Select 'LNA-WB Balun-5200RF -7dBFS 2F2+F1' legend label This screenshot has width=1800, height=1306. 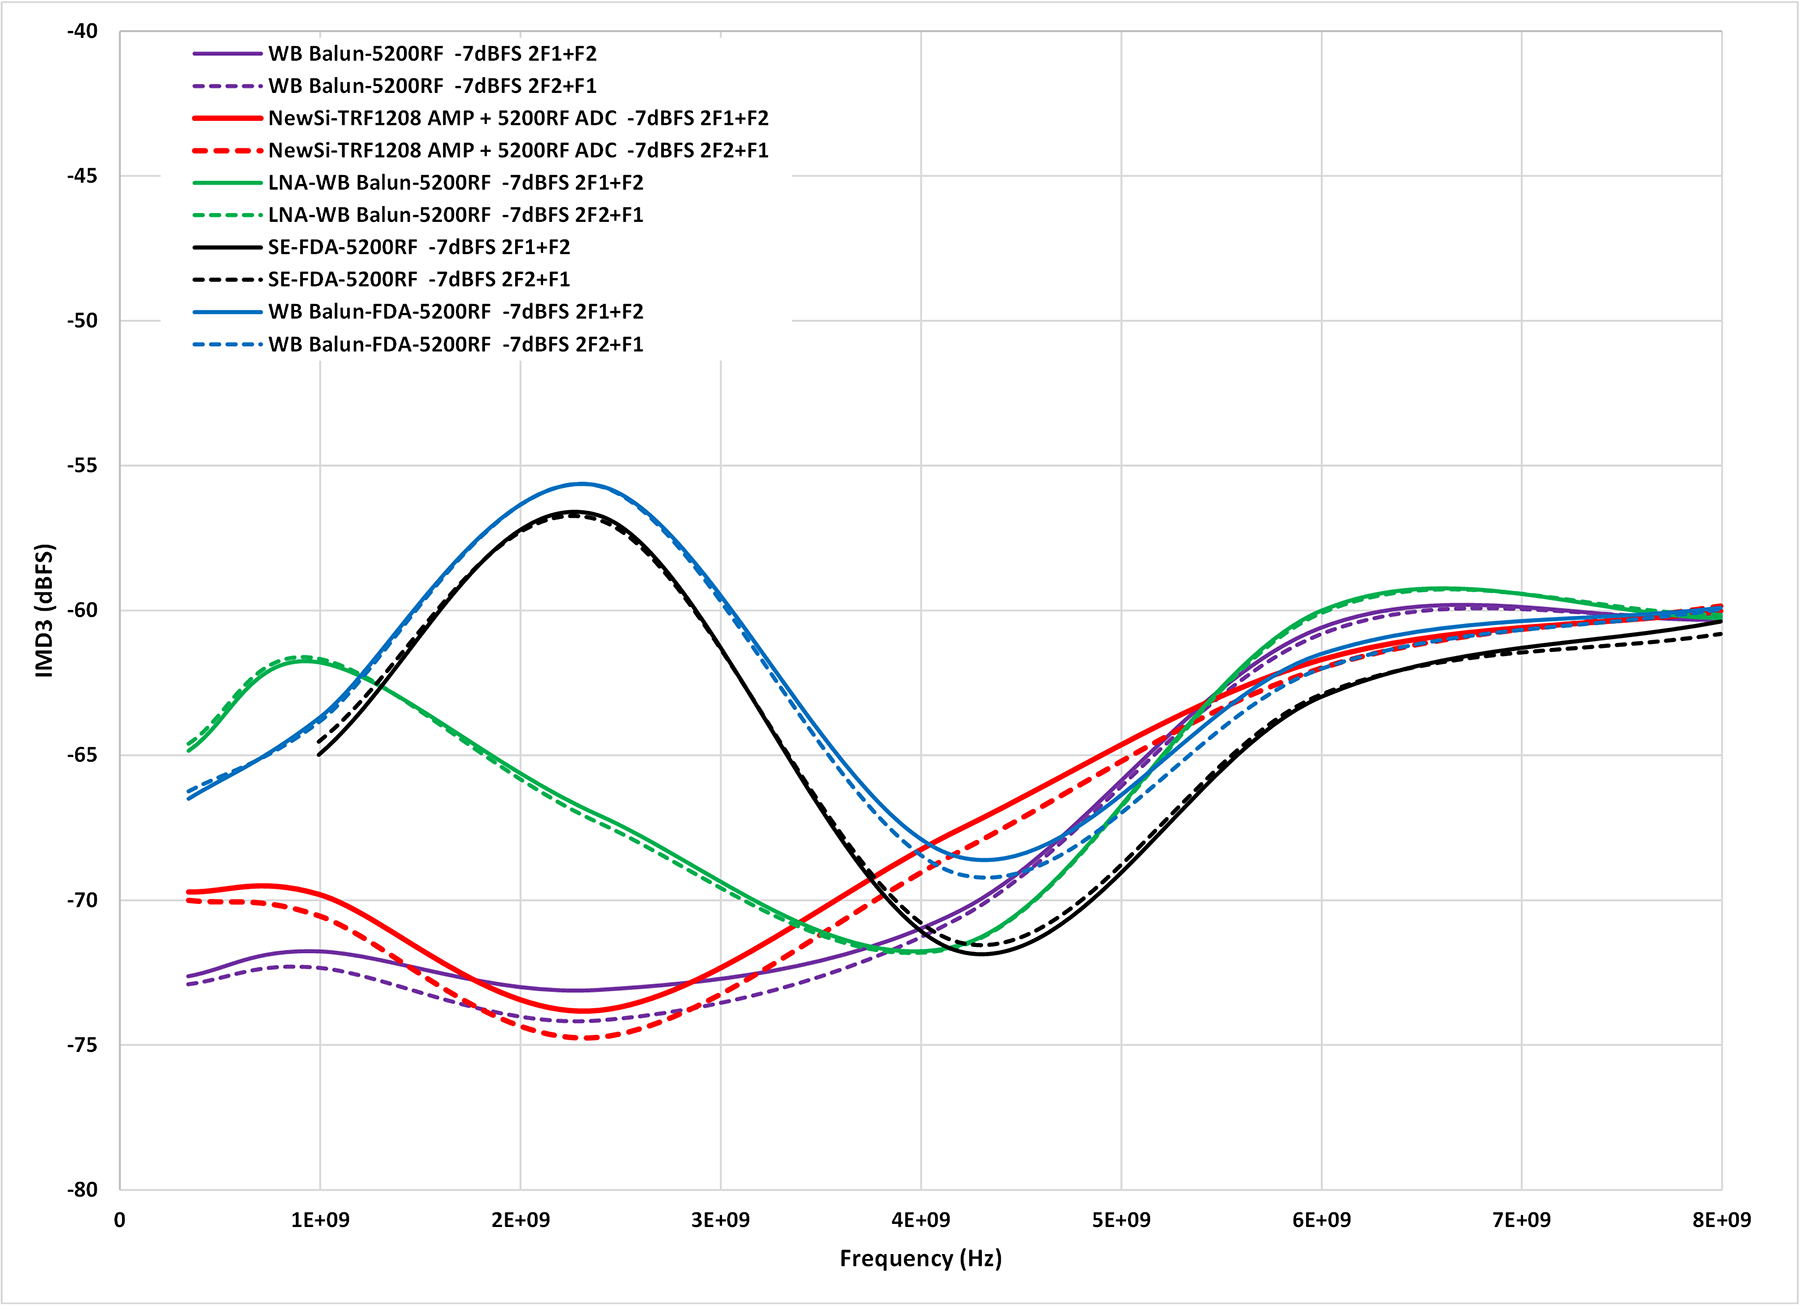pyautogui.click(x=455, y=215)
